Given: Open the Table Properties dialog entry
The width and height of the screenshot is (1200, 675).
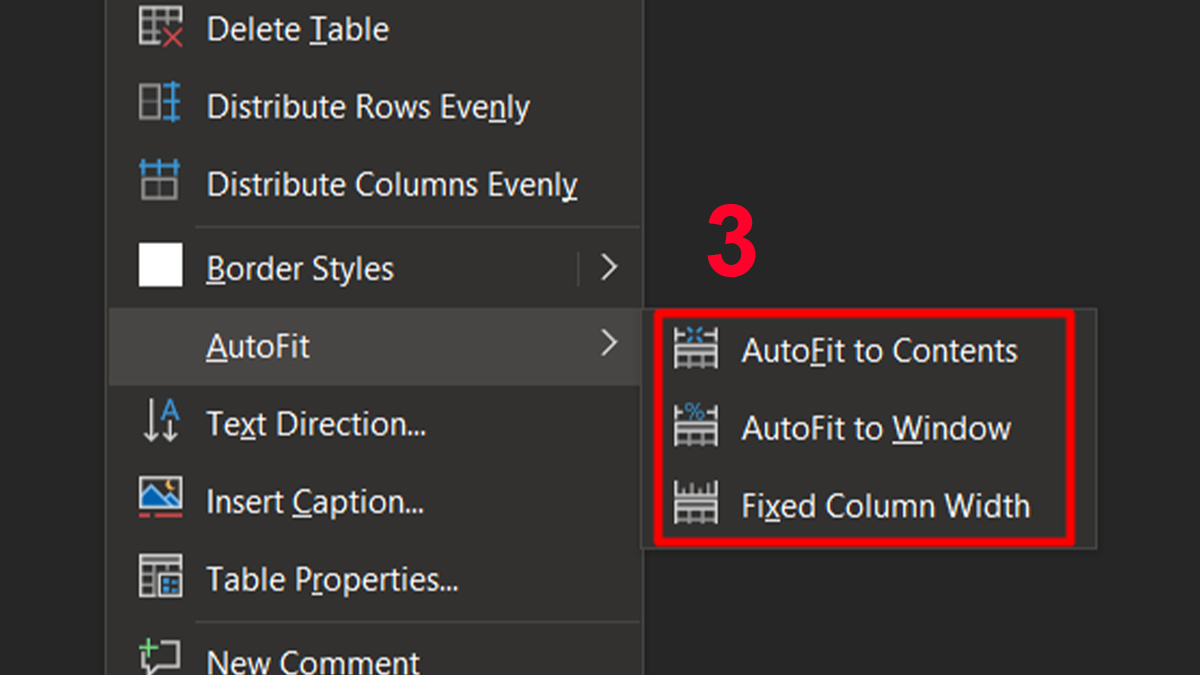Looking at the screenshot, I should pos(332,580).
